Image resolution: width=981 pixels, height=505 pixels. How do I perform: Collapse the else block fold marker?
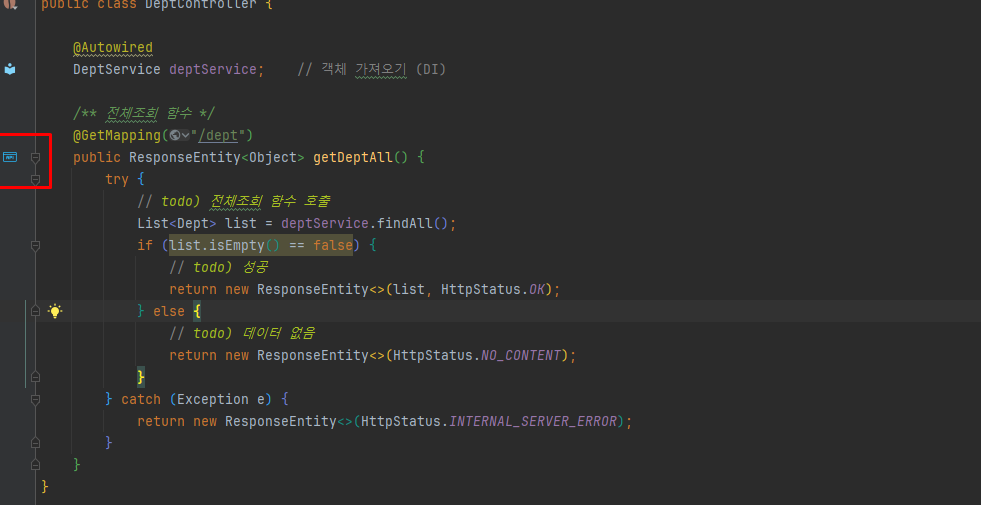[36, 310]
